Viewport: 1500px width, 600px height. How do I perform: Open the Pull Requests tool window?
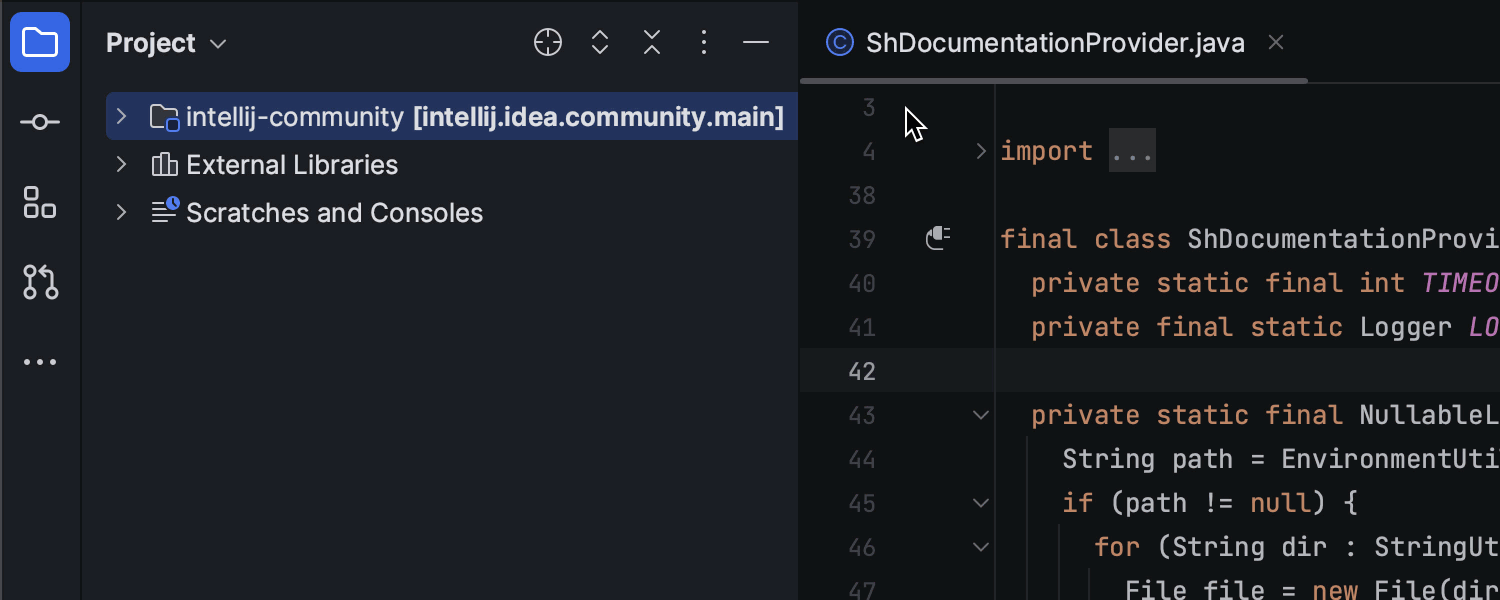pyautogui.click(x=40, y=282)
